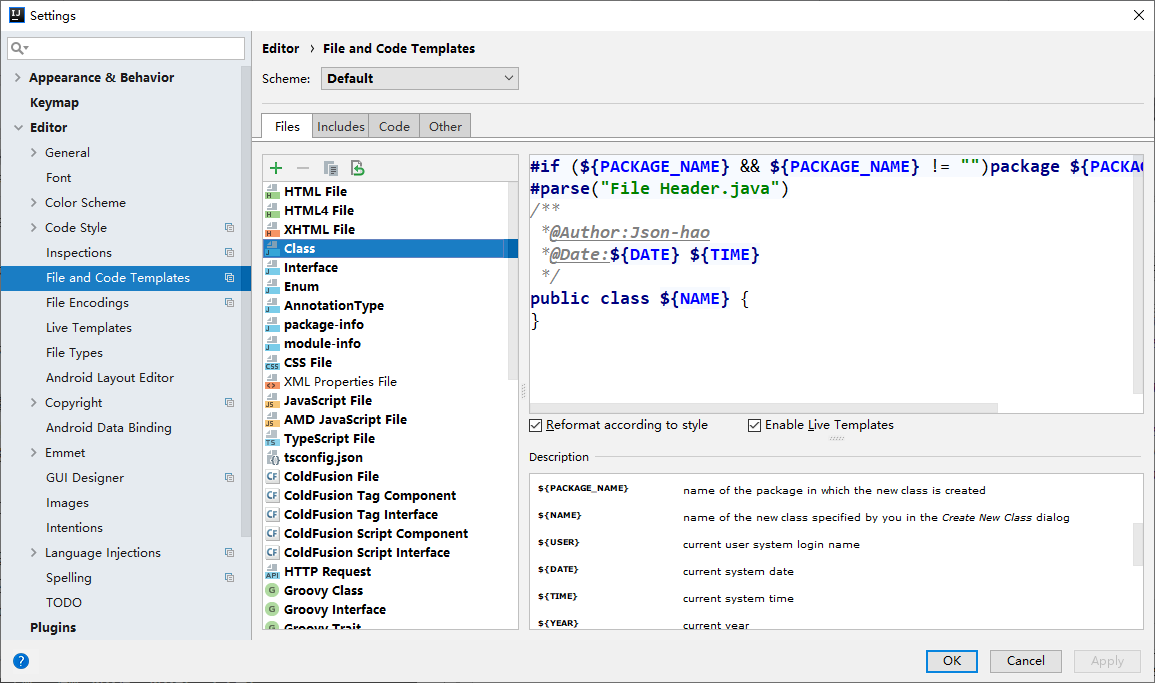Expand the Emmet node
Screen dimensions: 1155x683
coord(33,452)
